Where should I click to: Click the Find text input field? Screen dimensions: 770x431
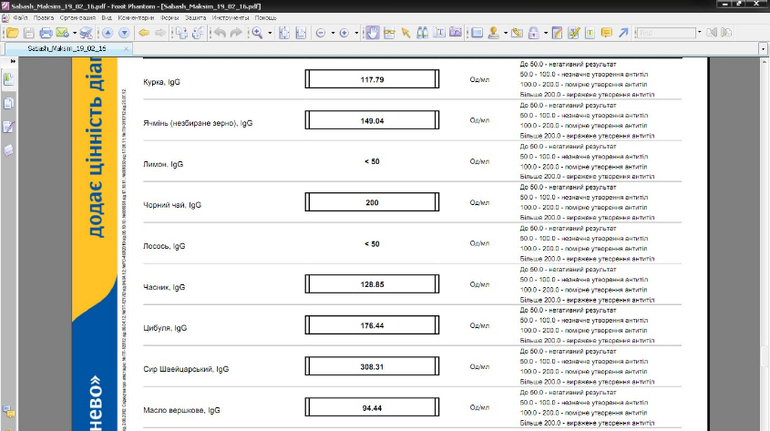click(x=665, y=33)
